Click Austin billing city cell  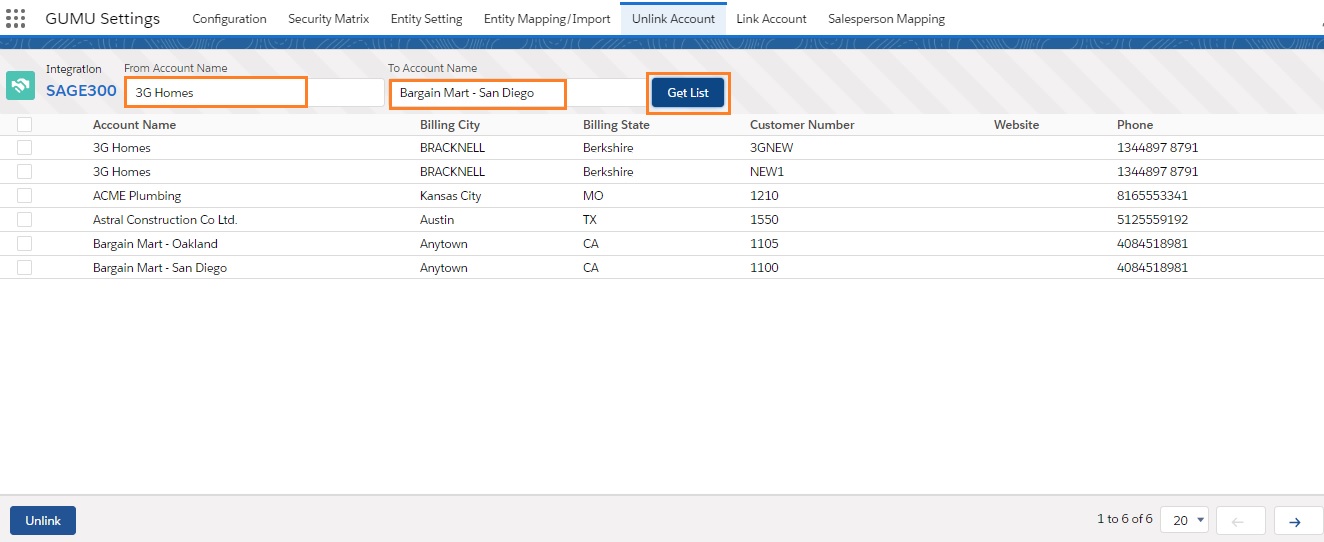[437, 220]
